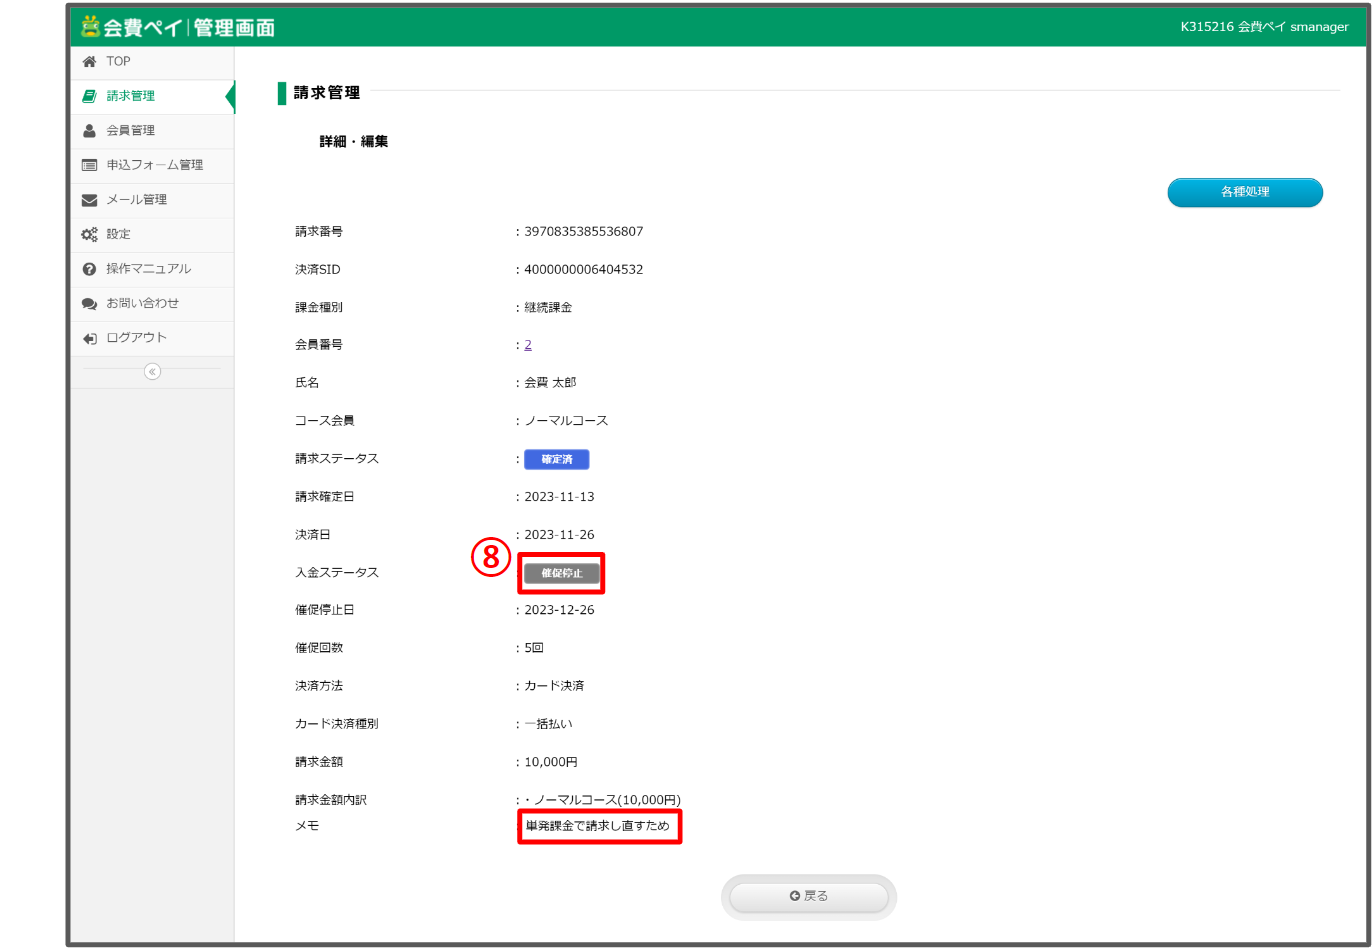Click the メール管理 envelope icon

90,200
